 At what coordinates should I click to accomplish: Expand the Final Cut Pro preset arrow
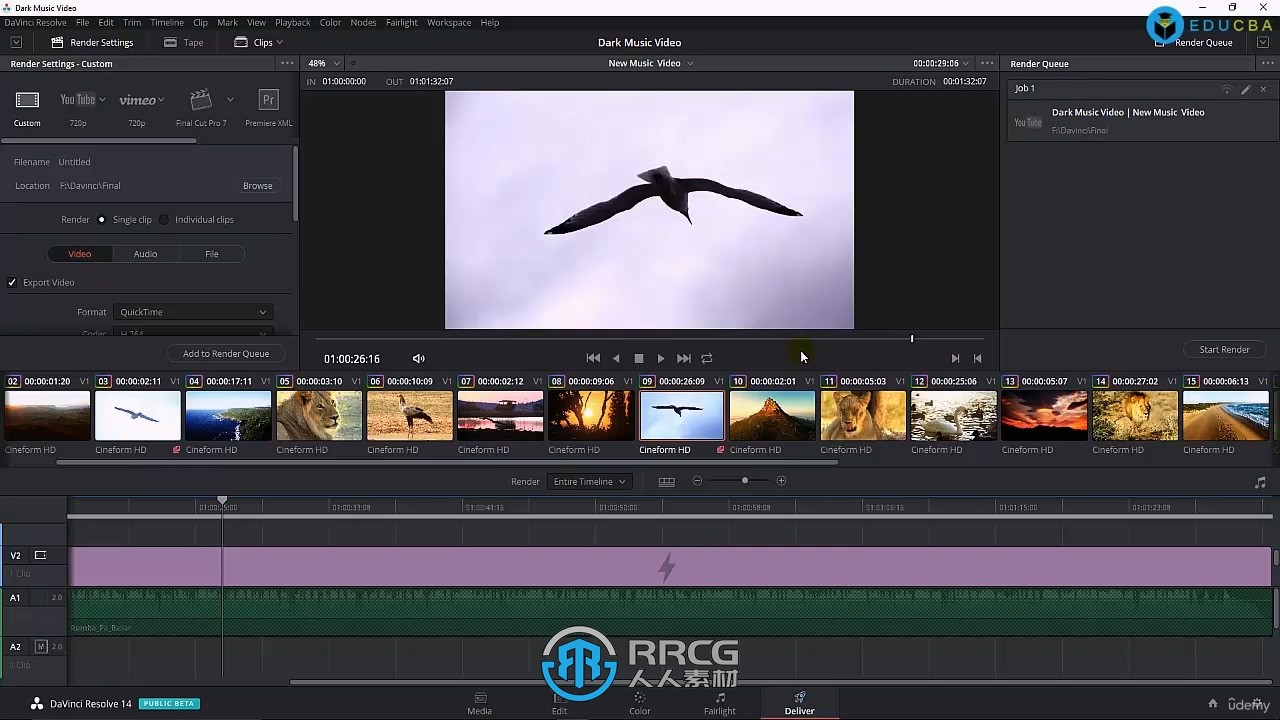230,100
